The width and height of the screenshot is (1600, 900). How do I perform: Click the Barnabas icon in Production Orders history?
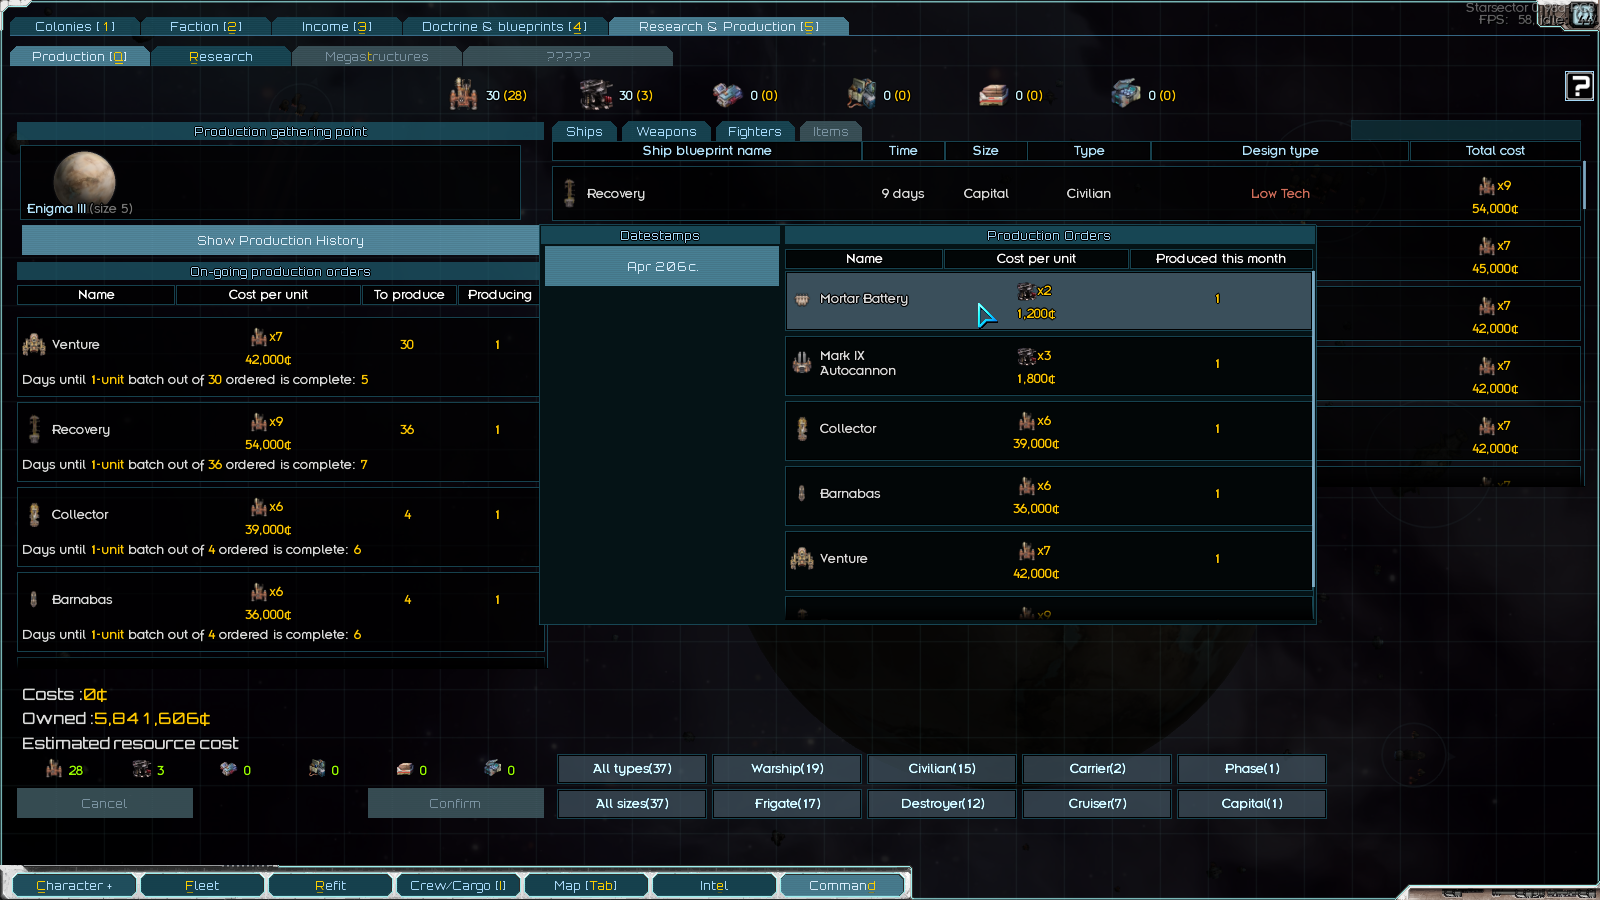click(802, 493)
